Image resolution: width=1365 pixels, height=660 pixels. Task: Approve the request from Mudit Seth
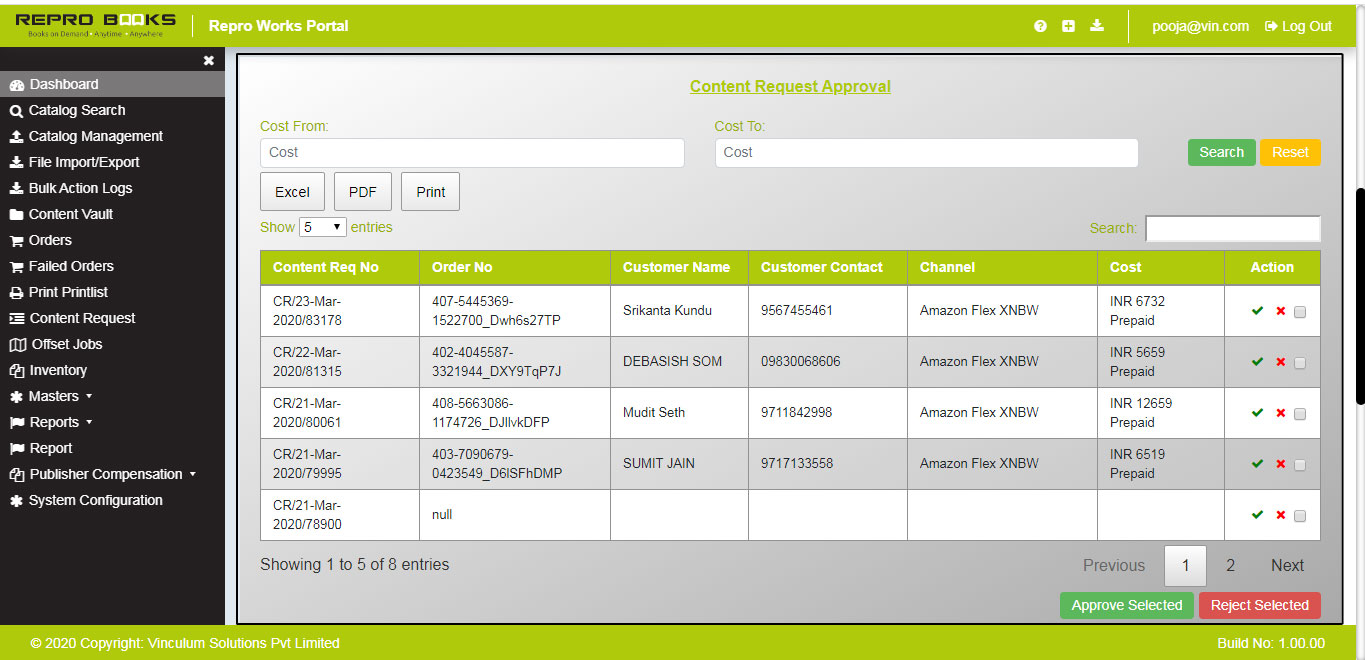[x=1257, y=413]
